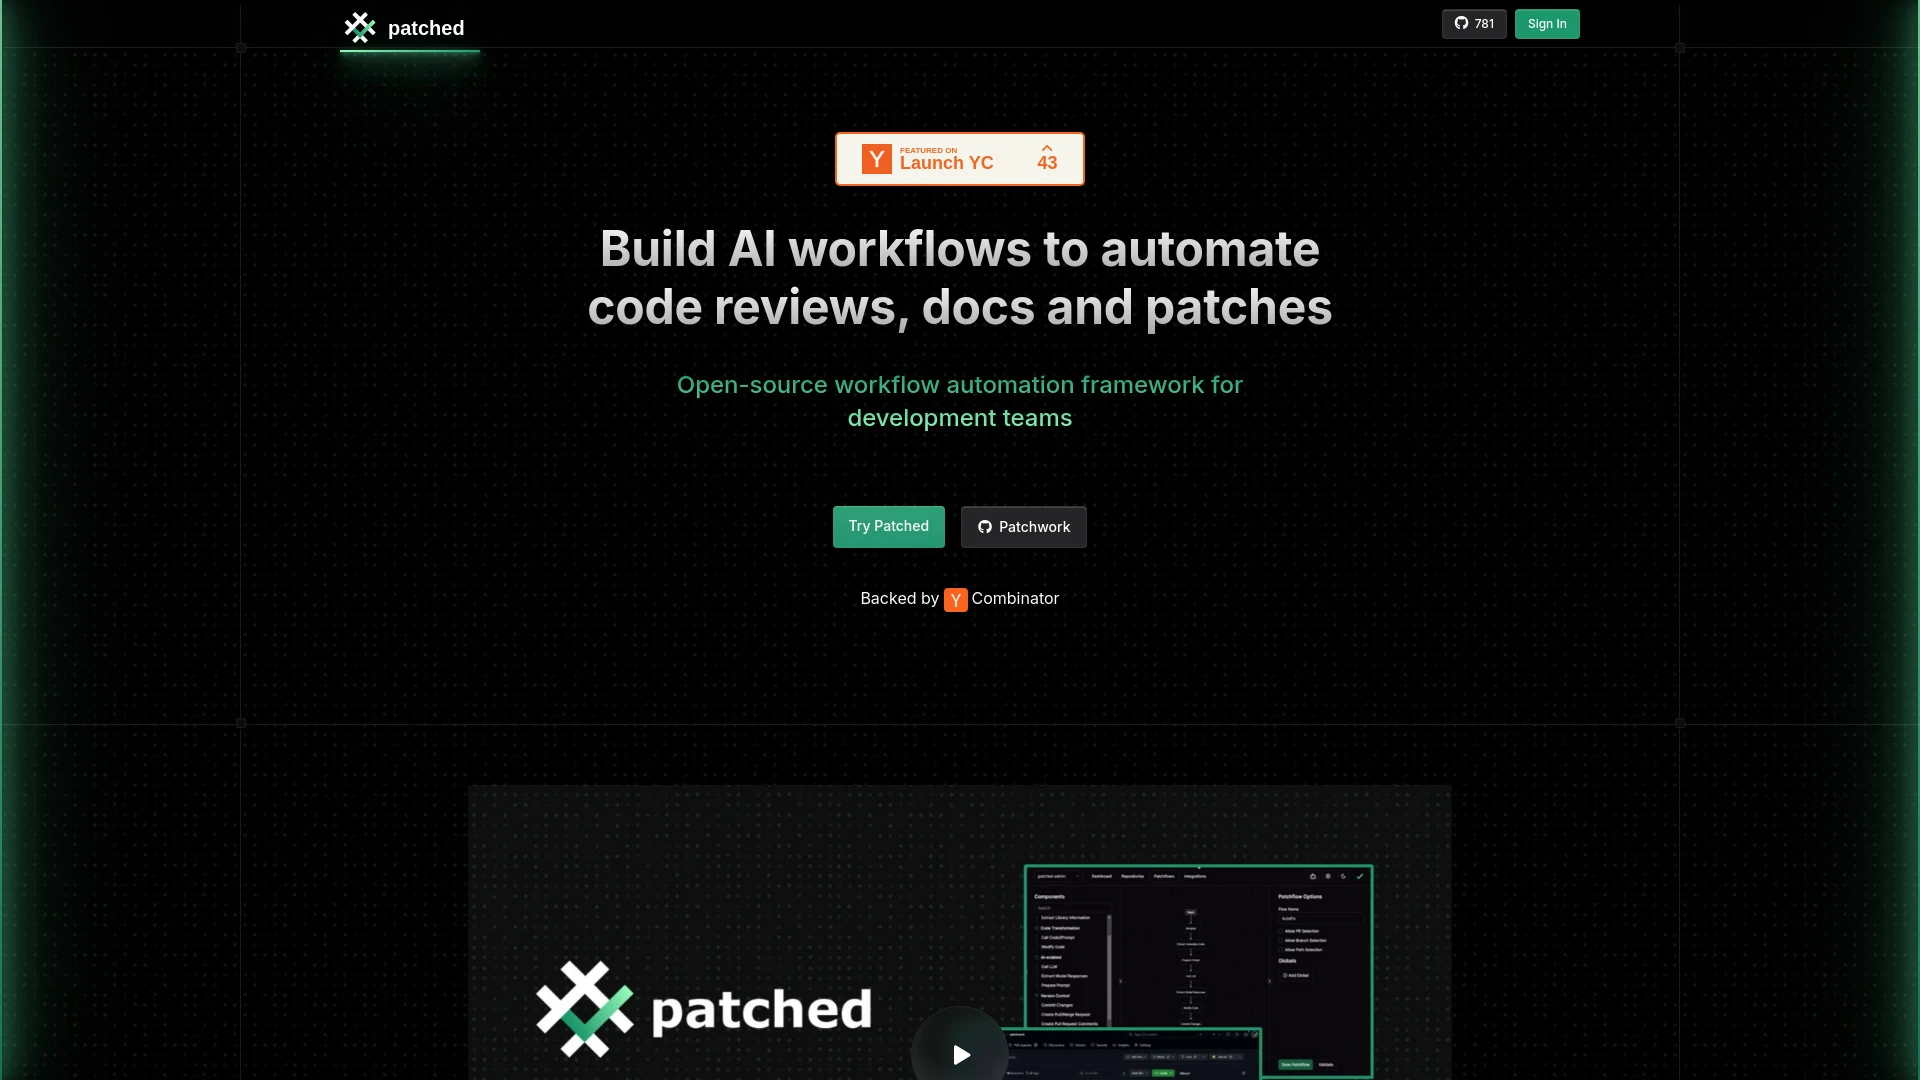
Task: Open the patched-admin dropdown
Action: (x=1059, y=876)
